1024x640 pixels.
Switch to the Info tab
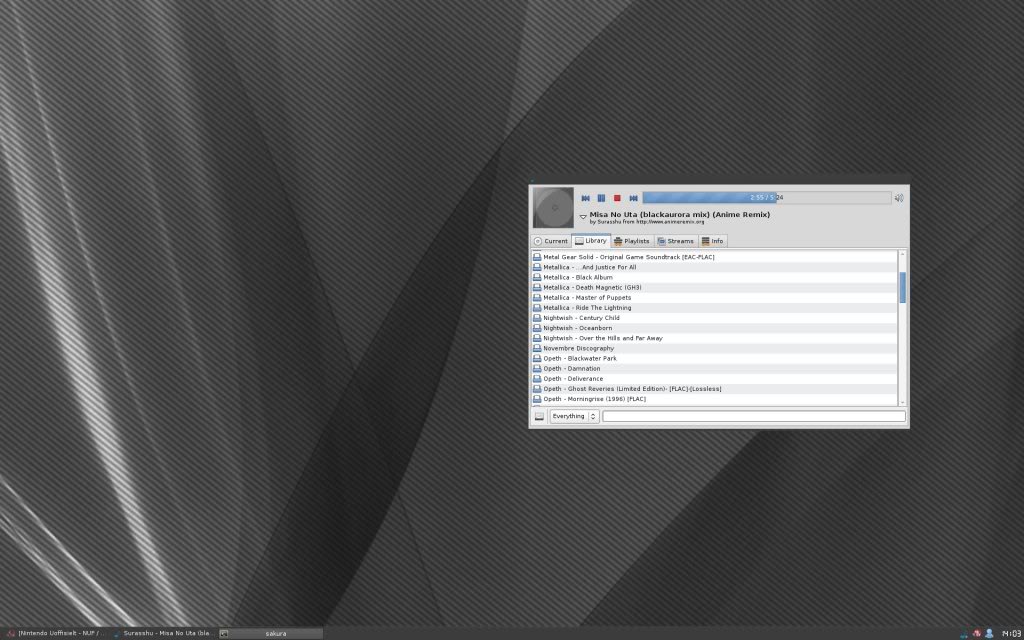[x=712, y=241]
